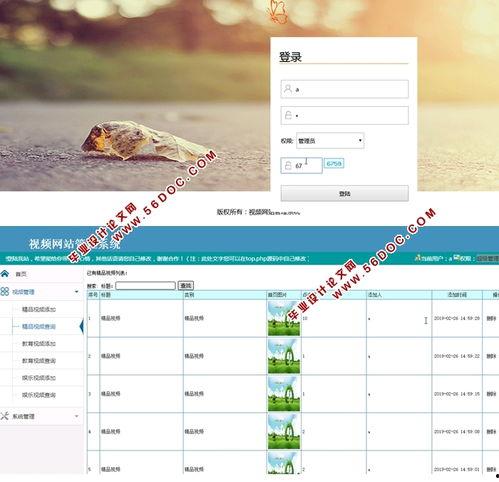
Task: Click the home icon in sidebar
Action: 5,274
